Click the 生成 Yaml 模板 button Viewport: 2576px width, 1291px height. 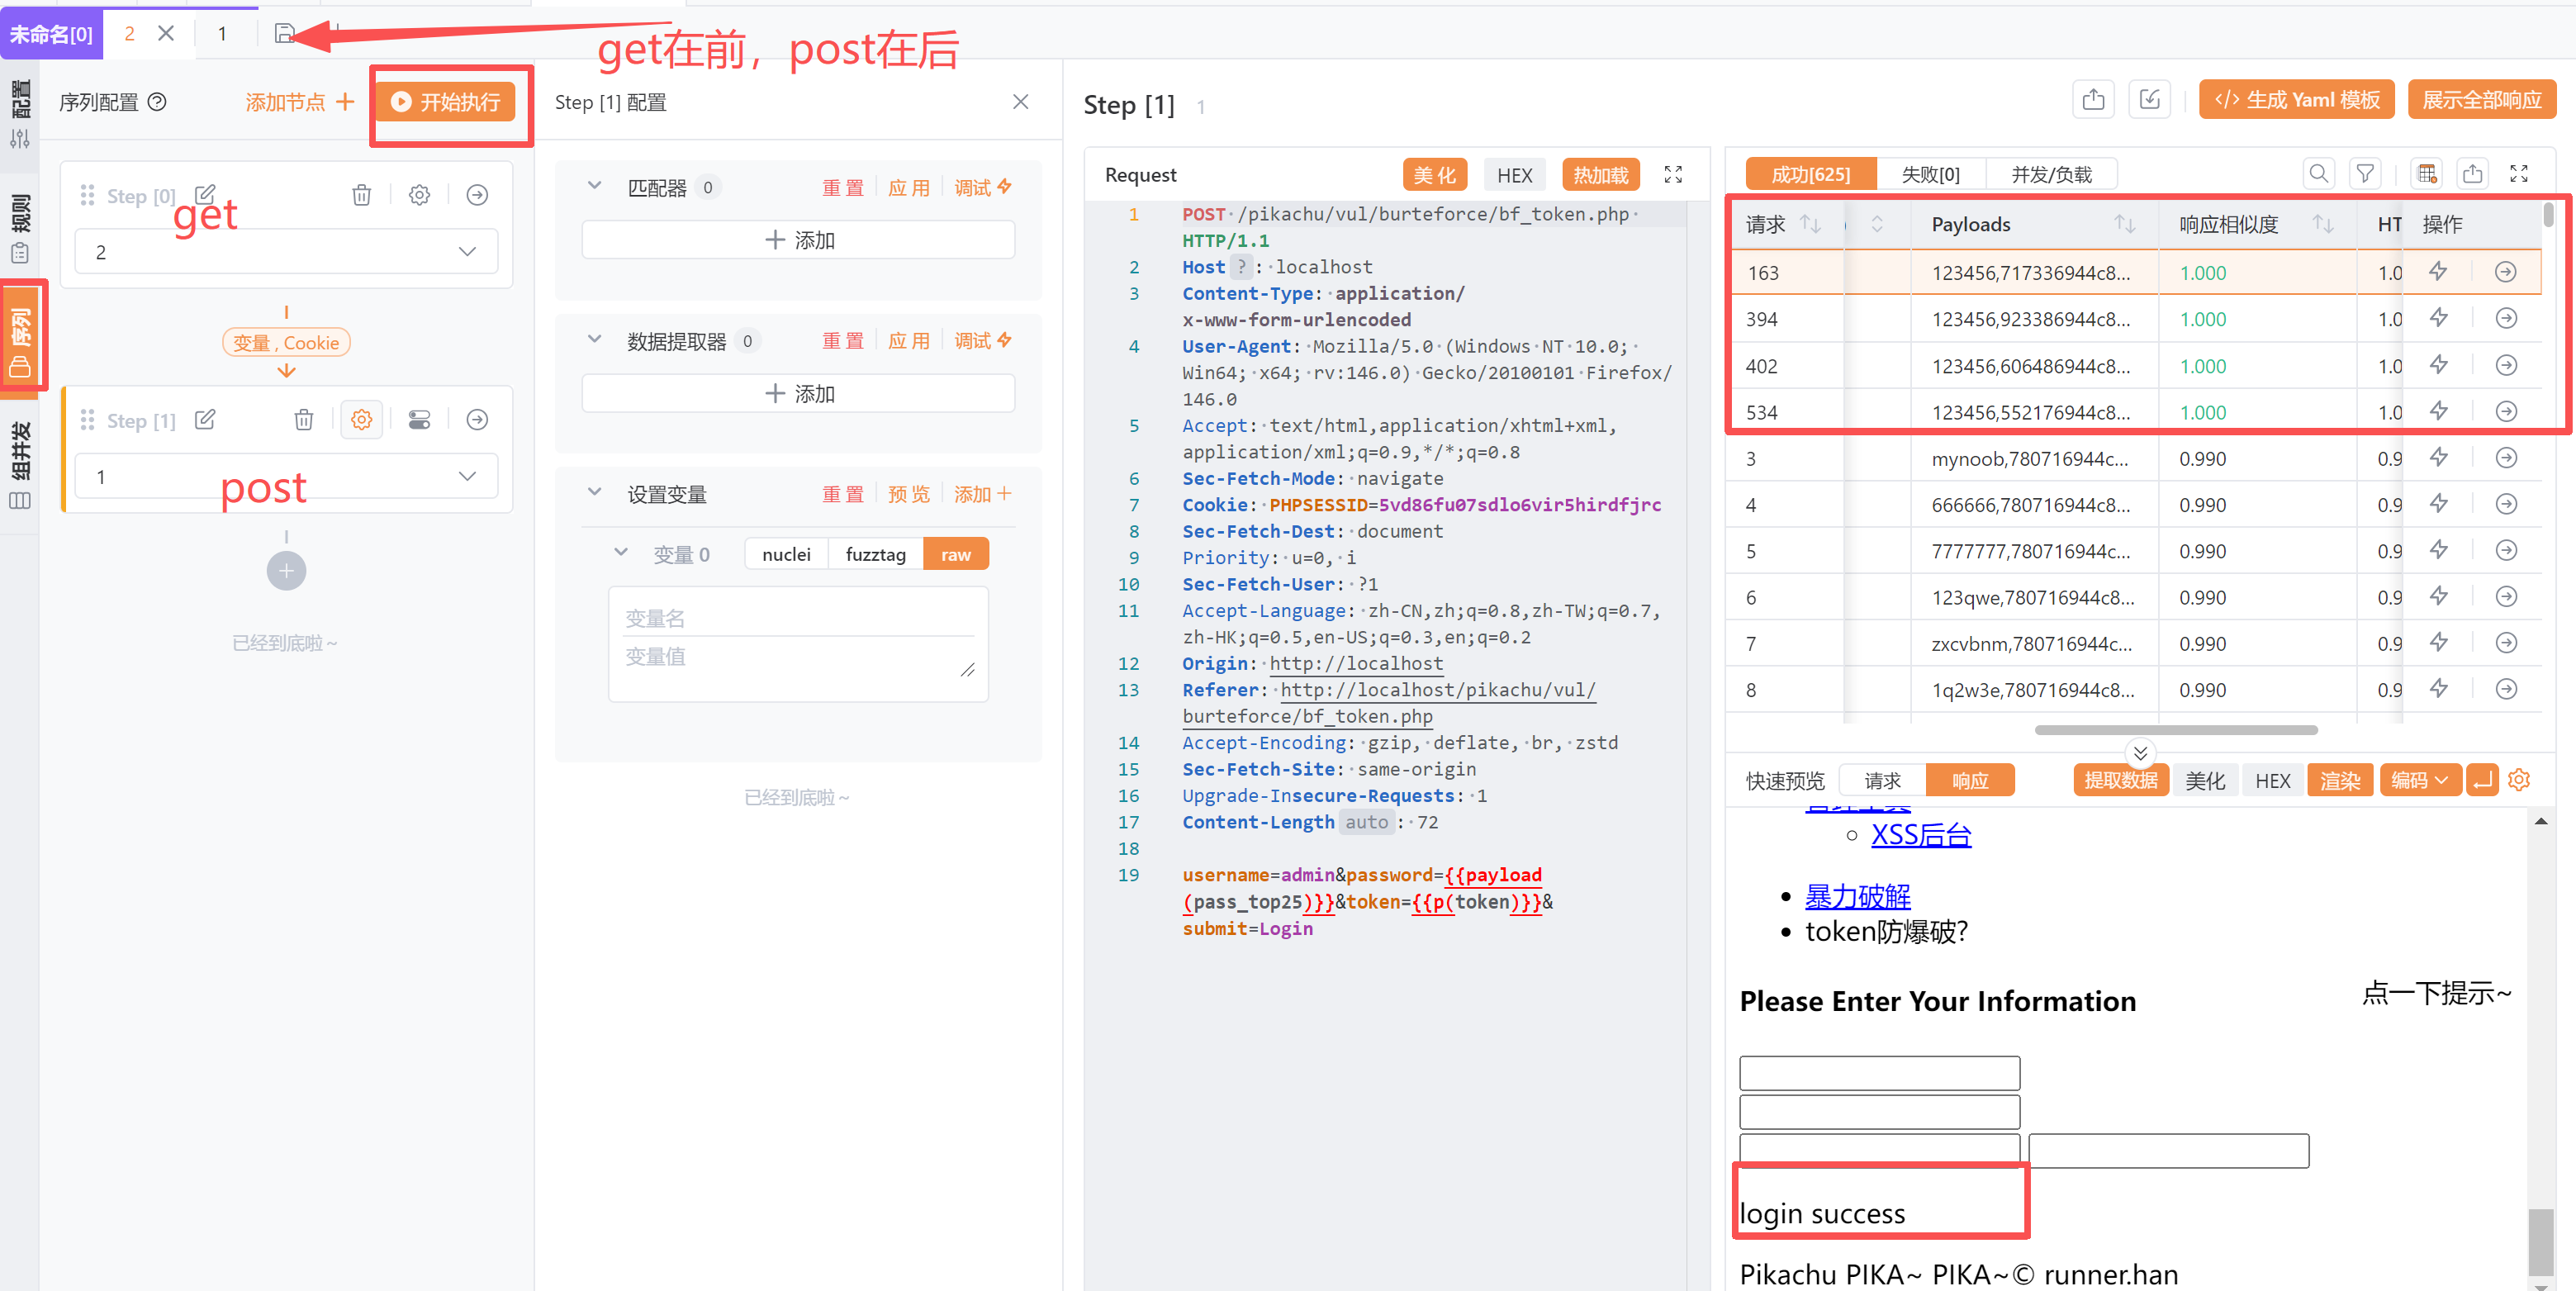2296,100
